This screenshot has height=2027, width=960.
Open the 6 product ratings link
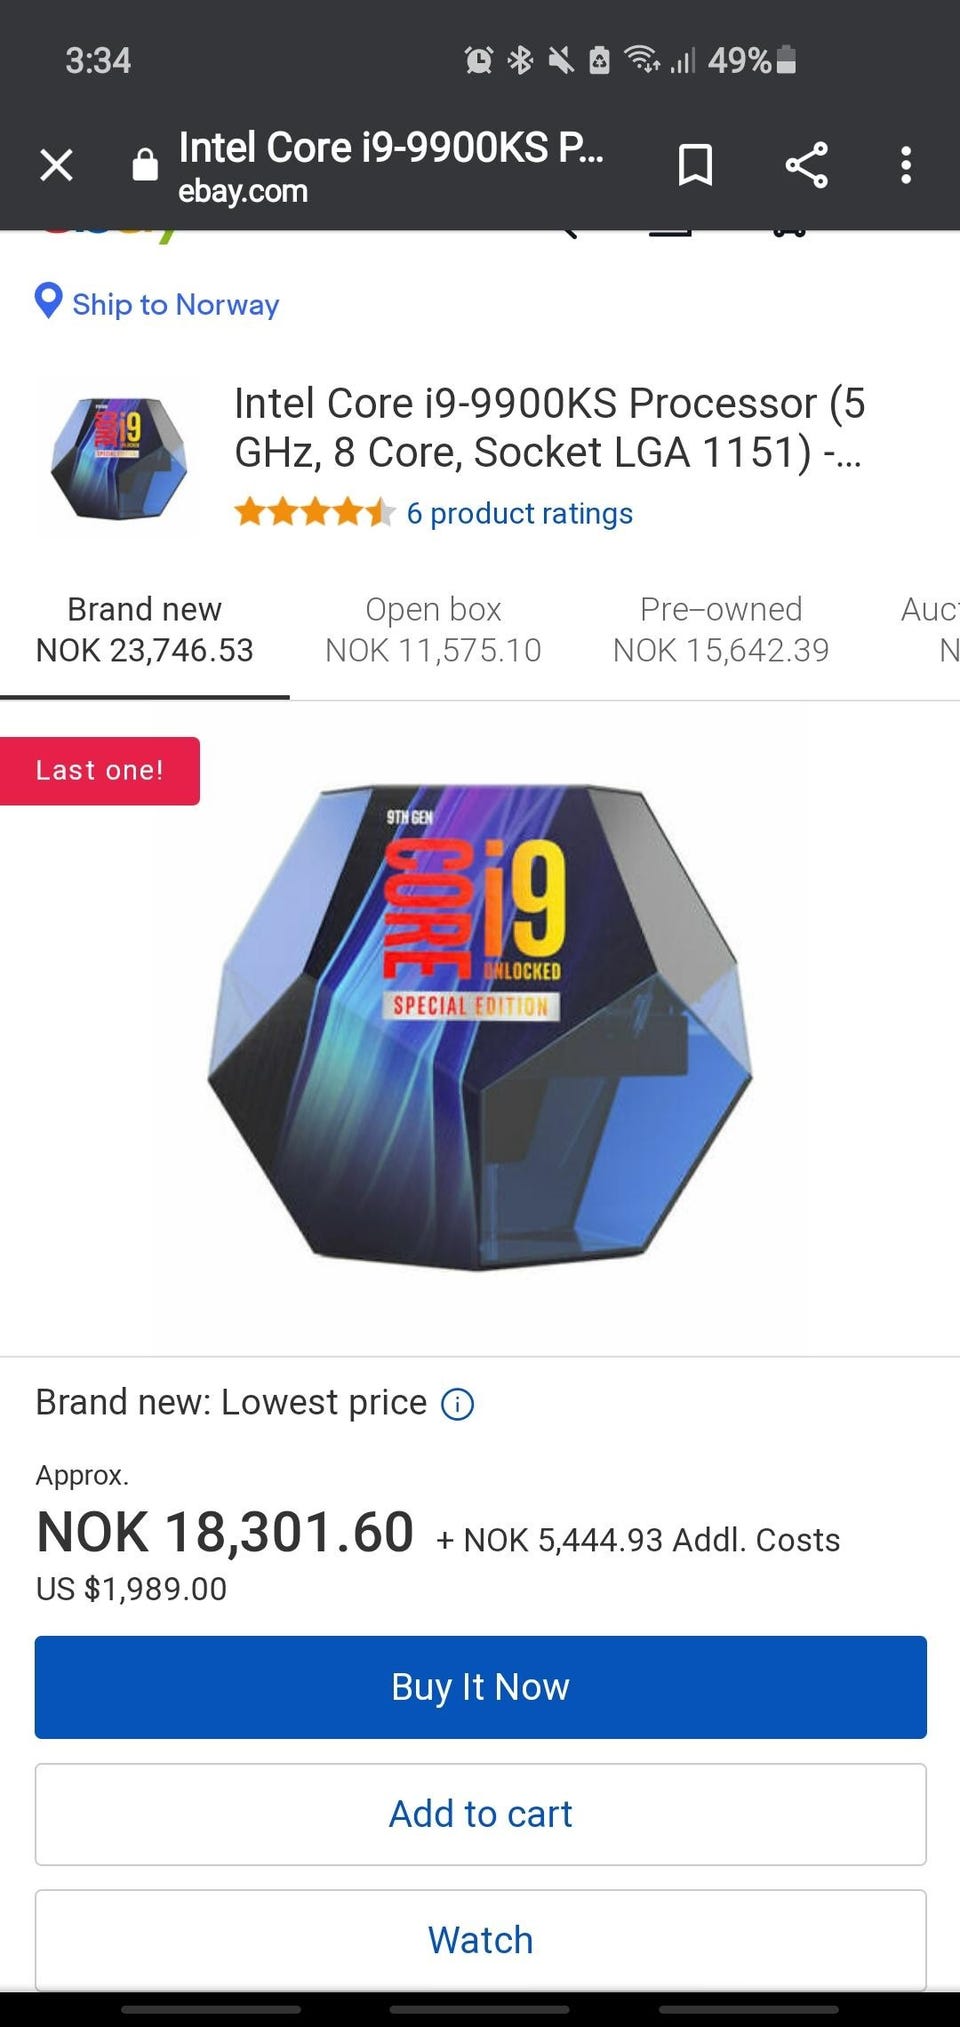(x=520, y=513)
